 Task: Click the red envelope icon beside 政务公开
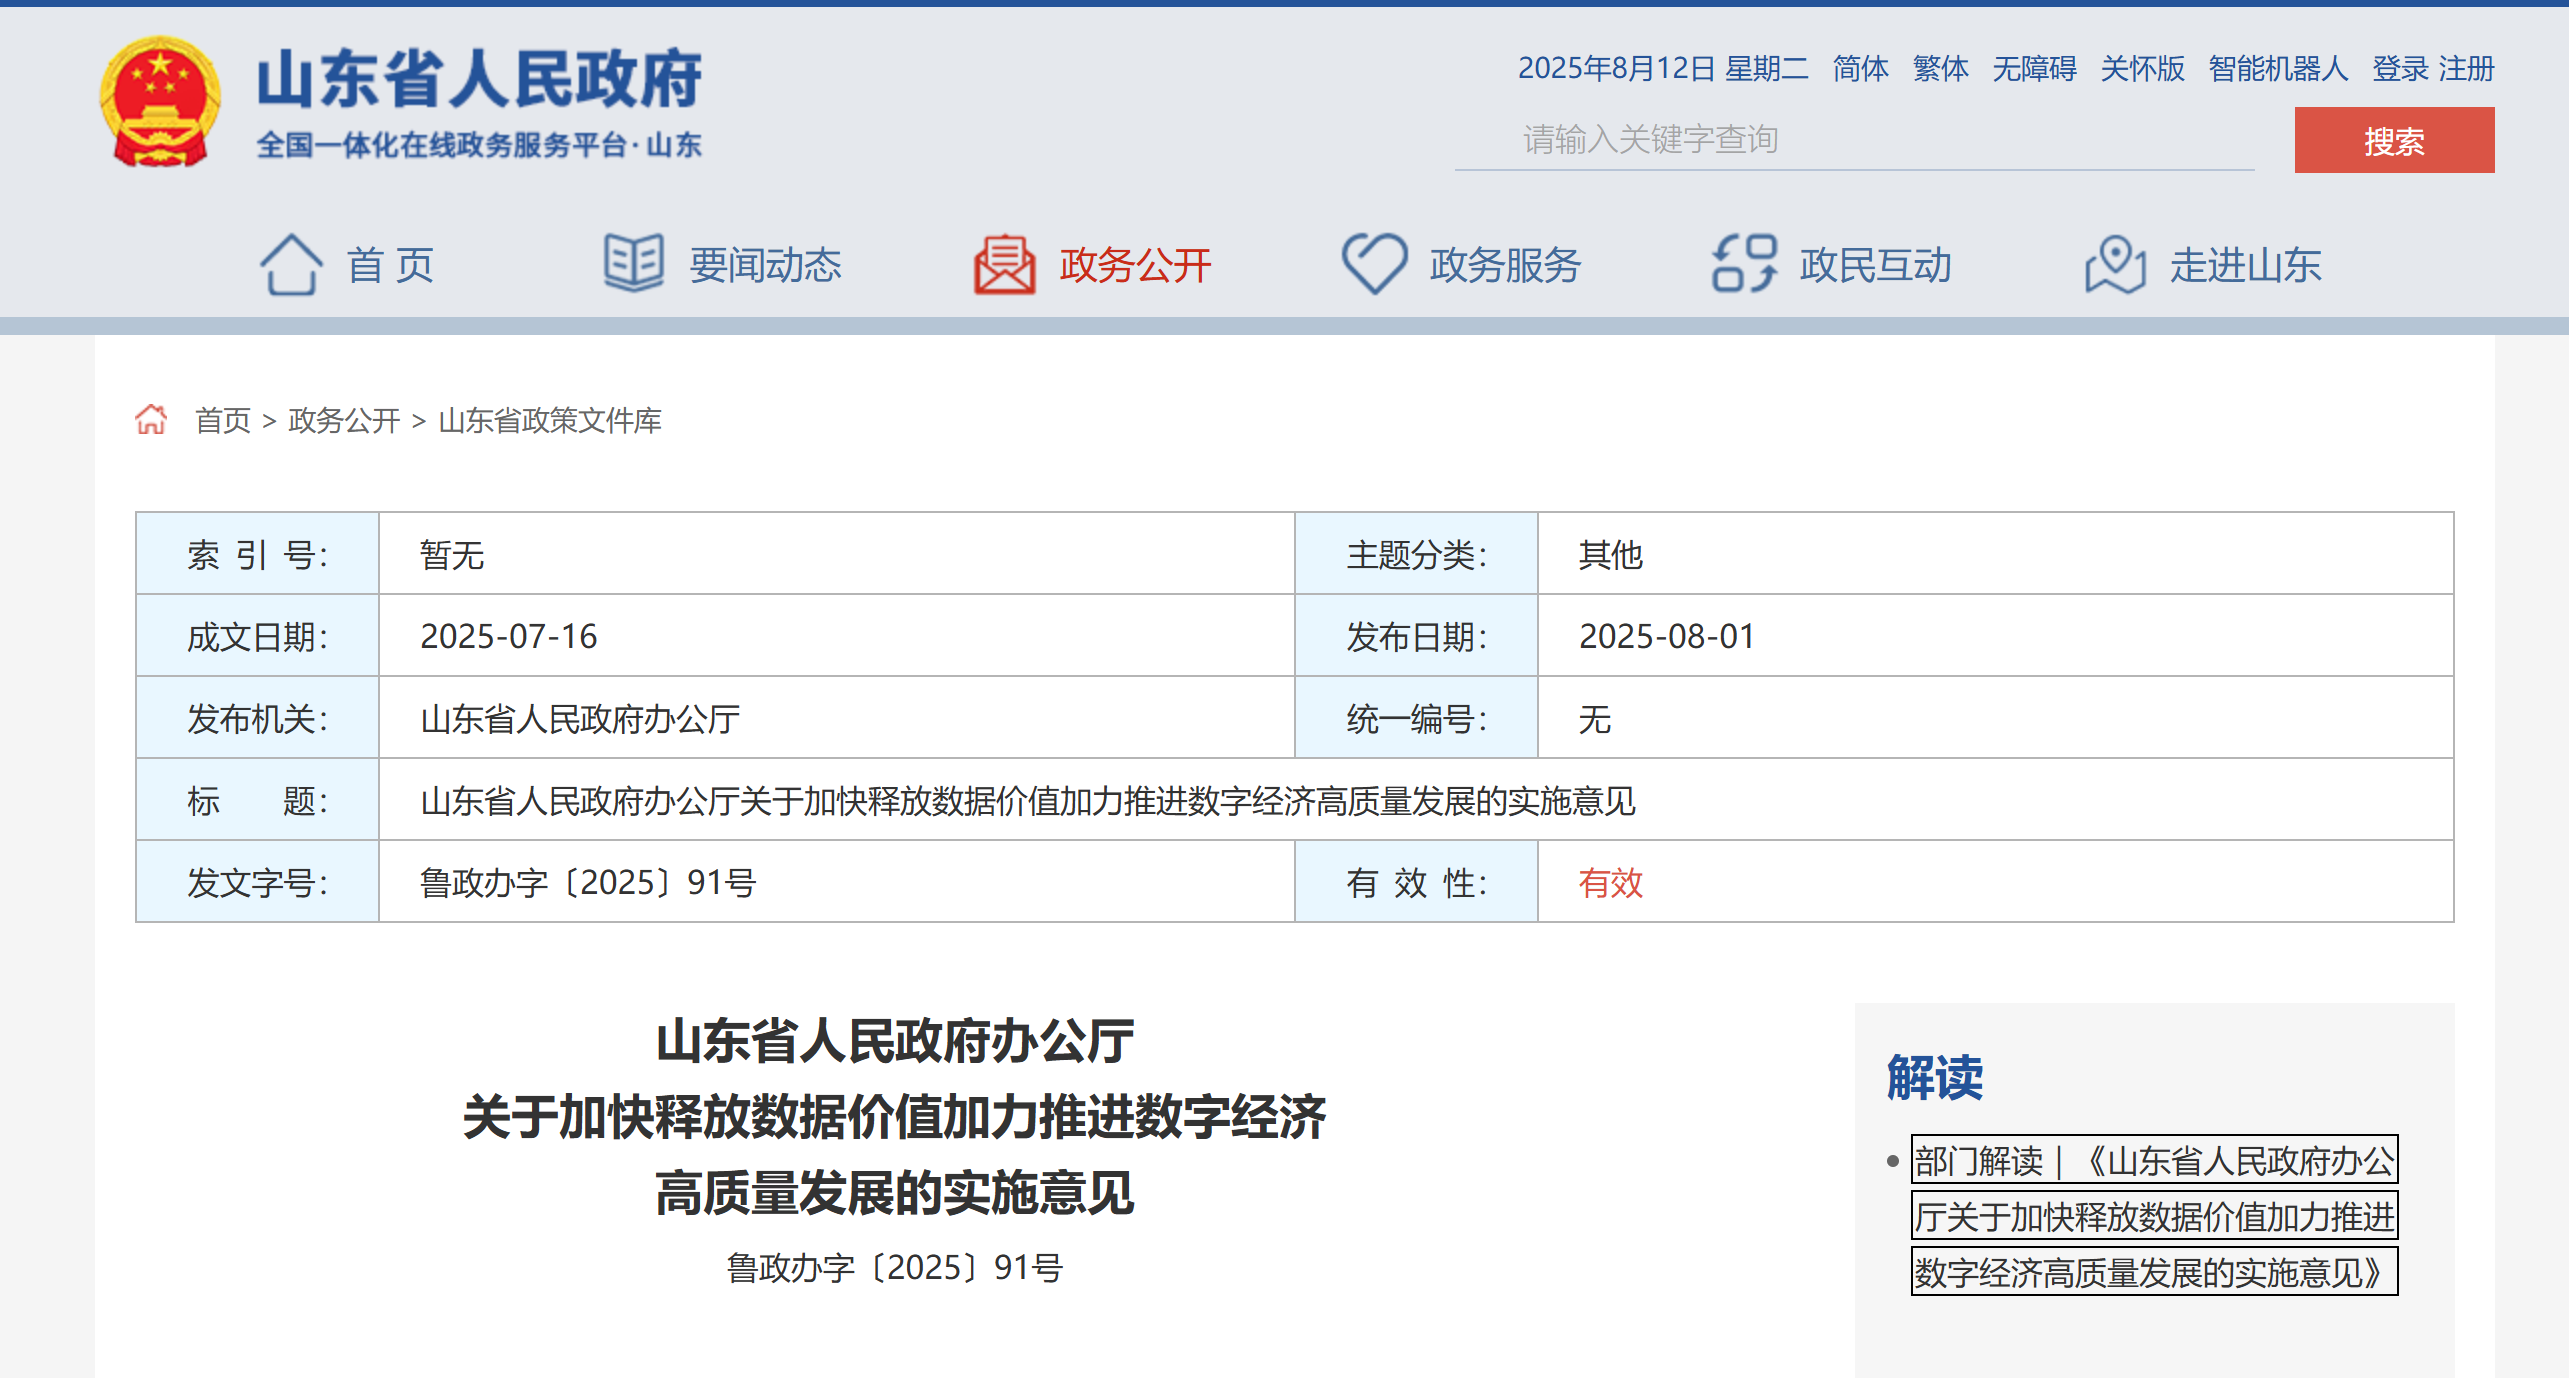pyautogui.click(x=1004, y=265)
